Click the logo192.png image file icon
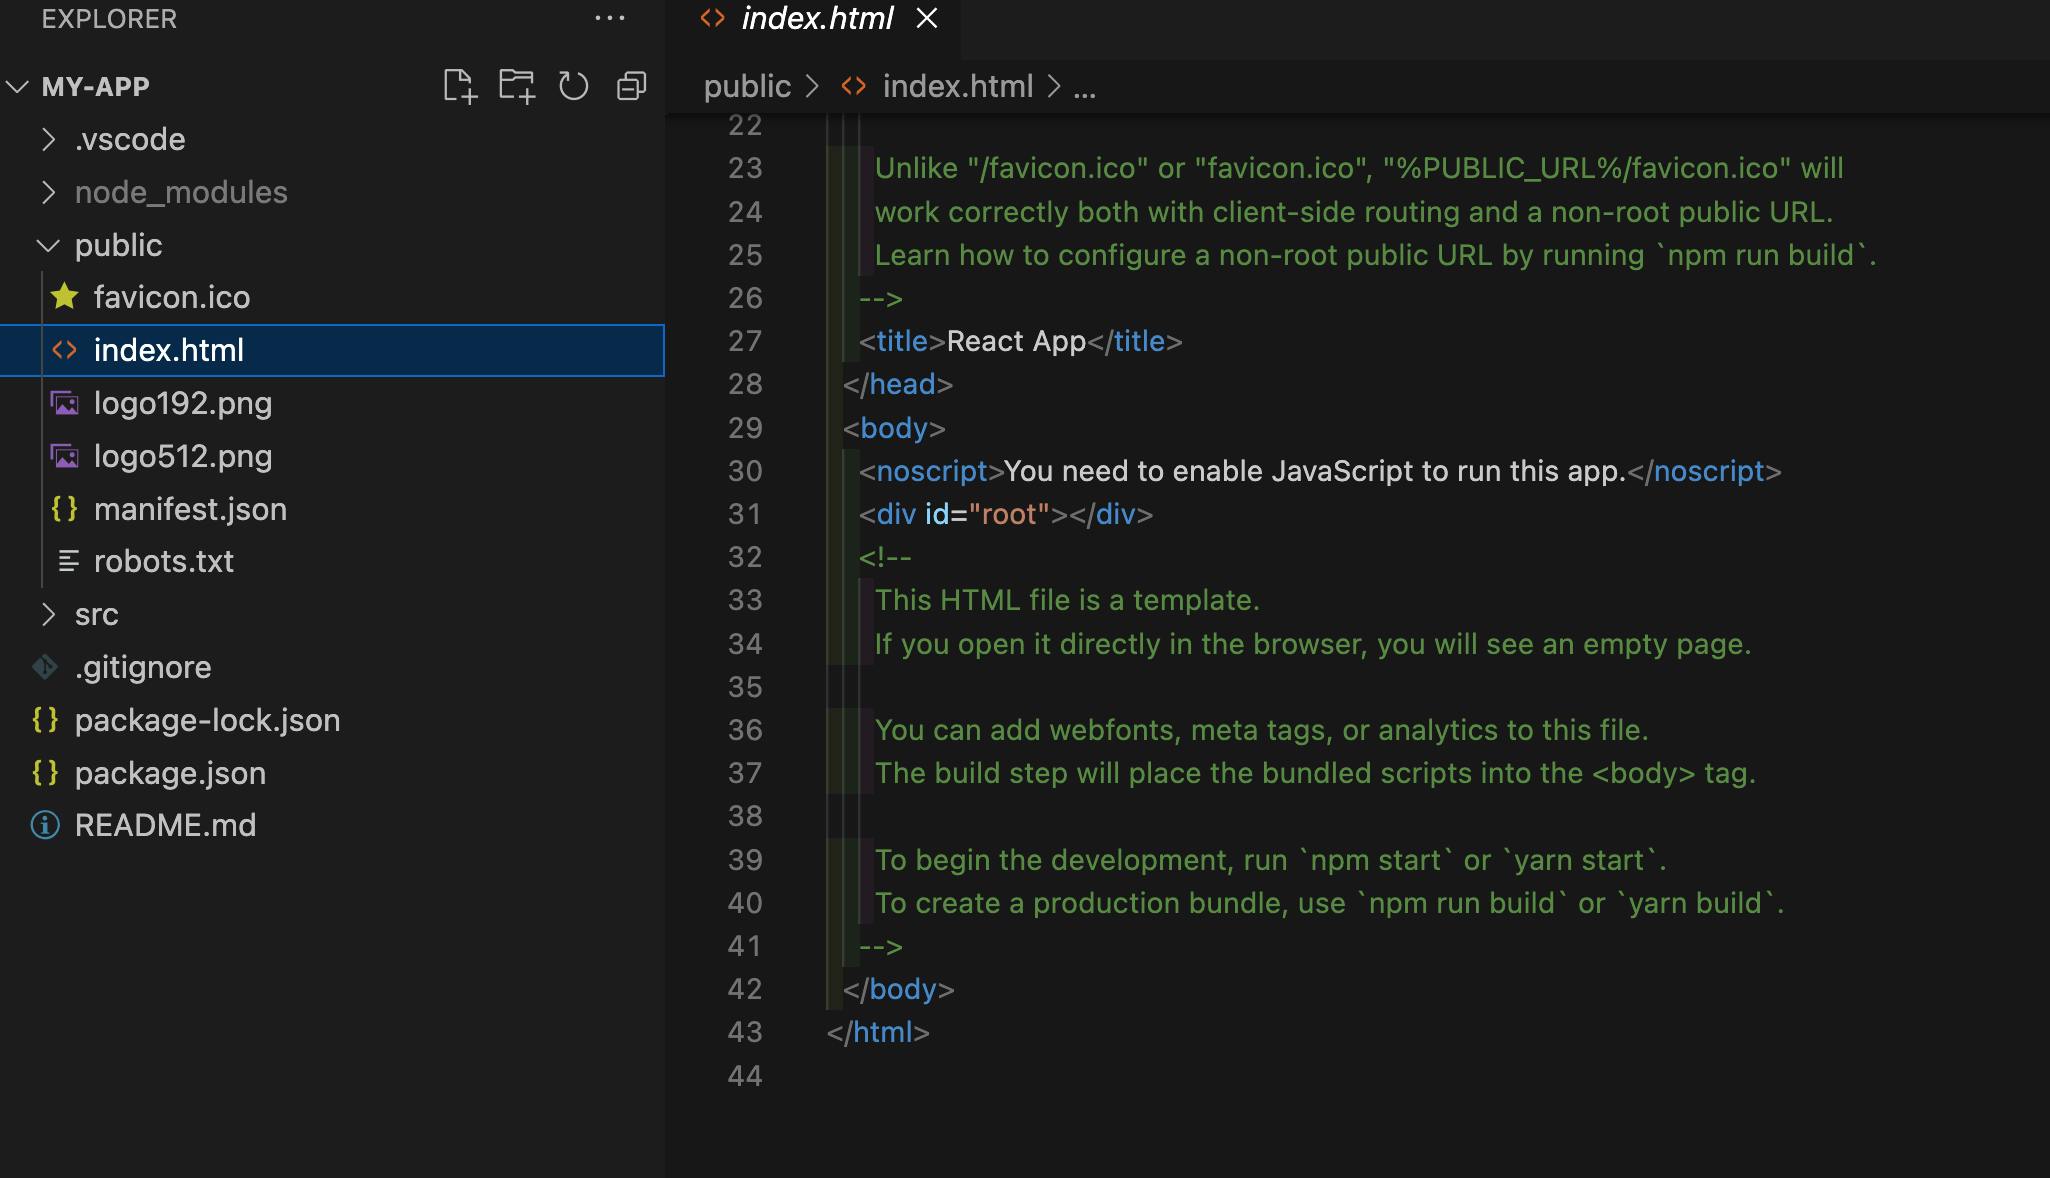Image resolution: width=2050 pixels, height=1178 pixels. (x=65, y=403)
